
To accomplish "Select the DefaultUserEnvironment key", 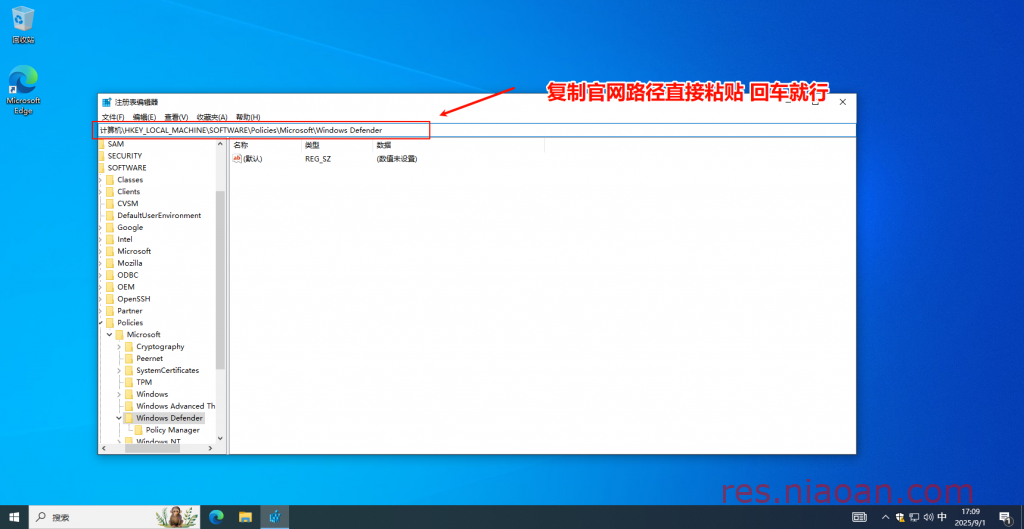I will click(159, 216).
